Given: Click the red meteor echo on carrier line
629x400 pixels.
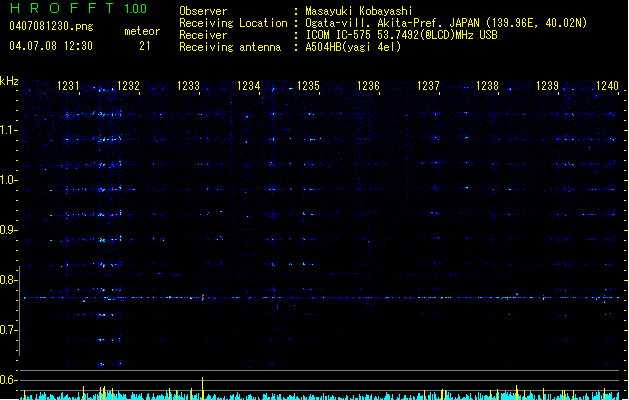Looking at the screenshot, I should 203,297.
